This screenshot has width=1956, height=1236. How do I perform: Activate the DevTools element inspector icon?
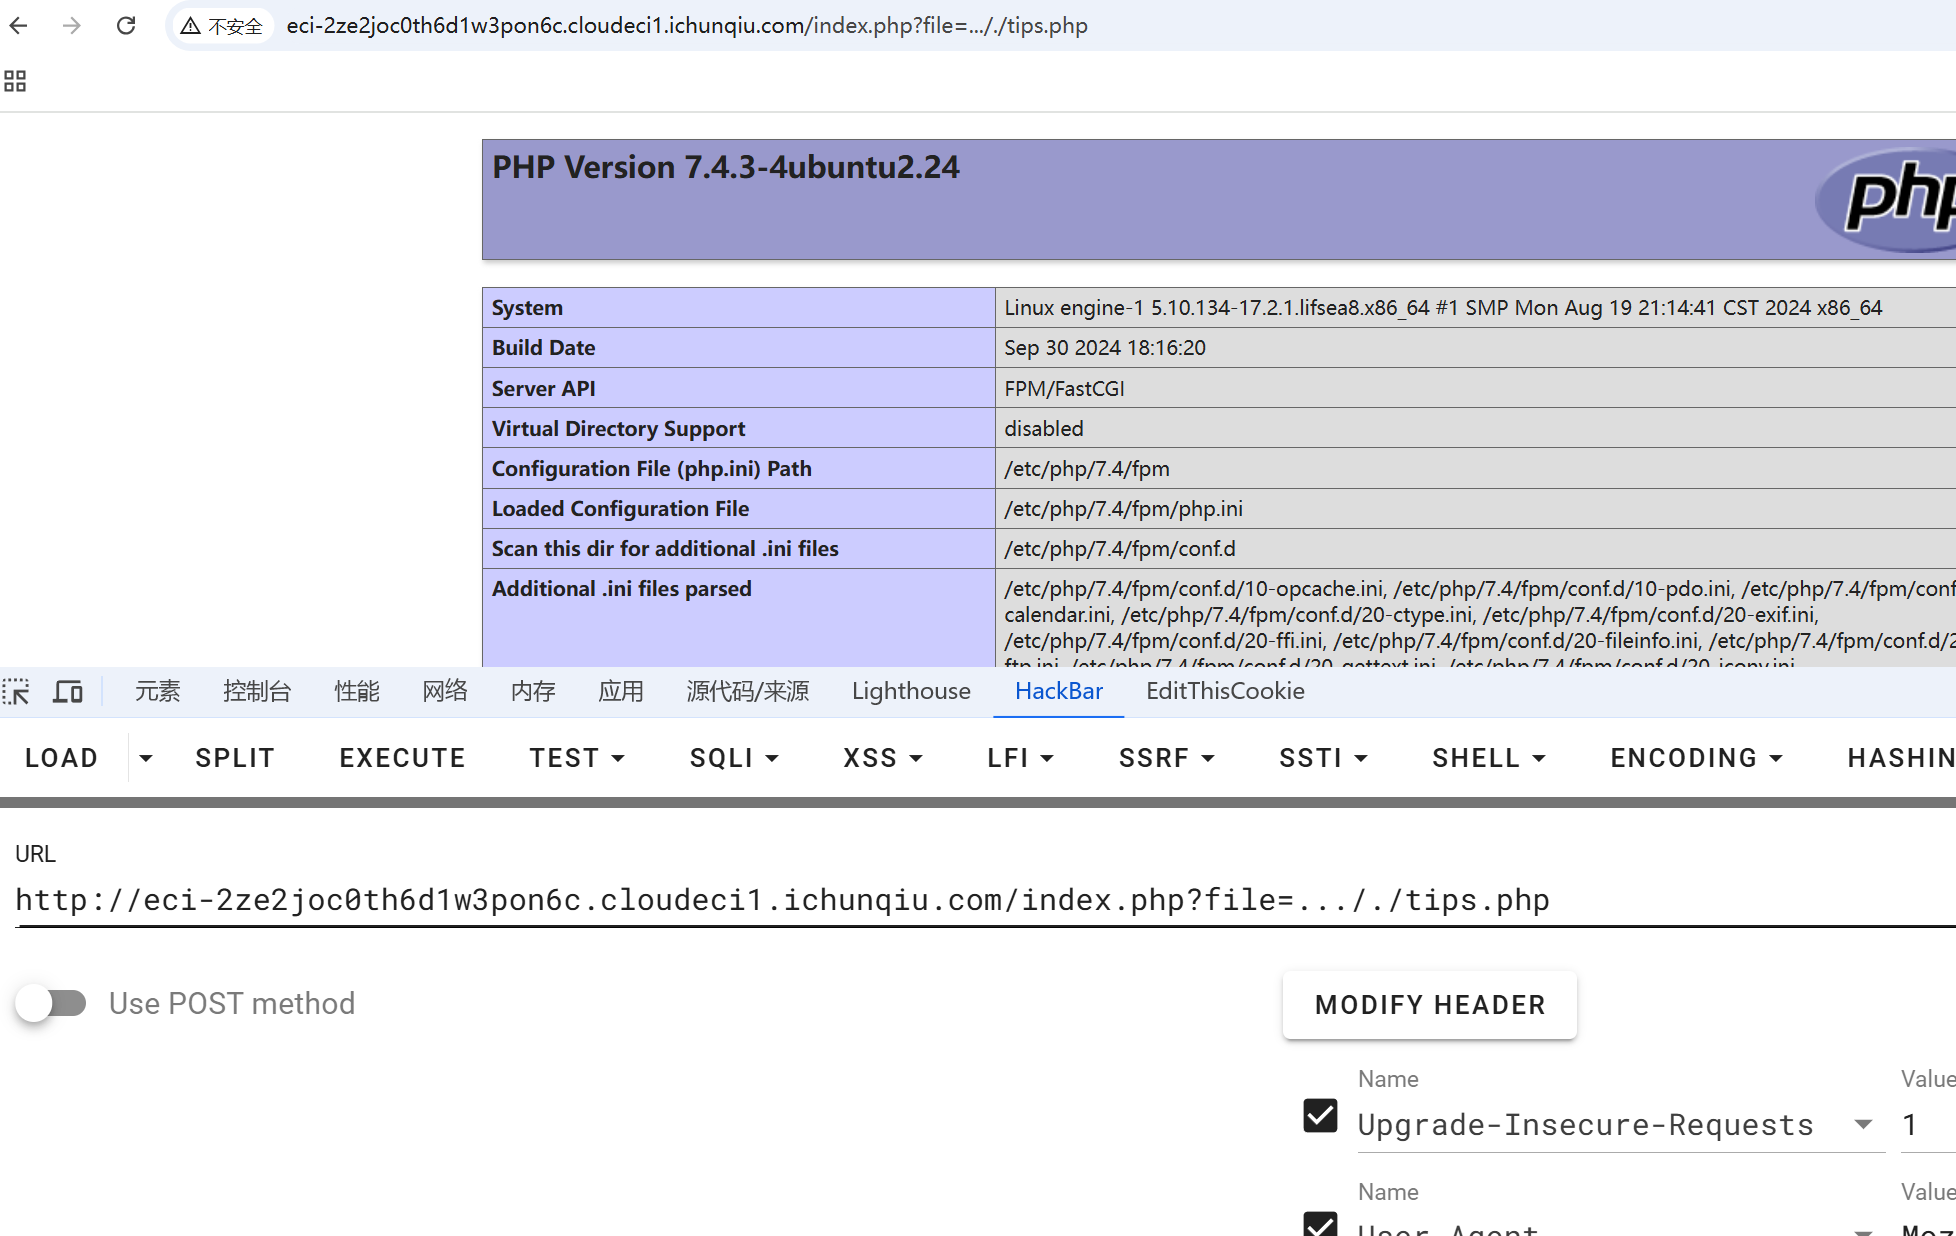17,691
